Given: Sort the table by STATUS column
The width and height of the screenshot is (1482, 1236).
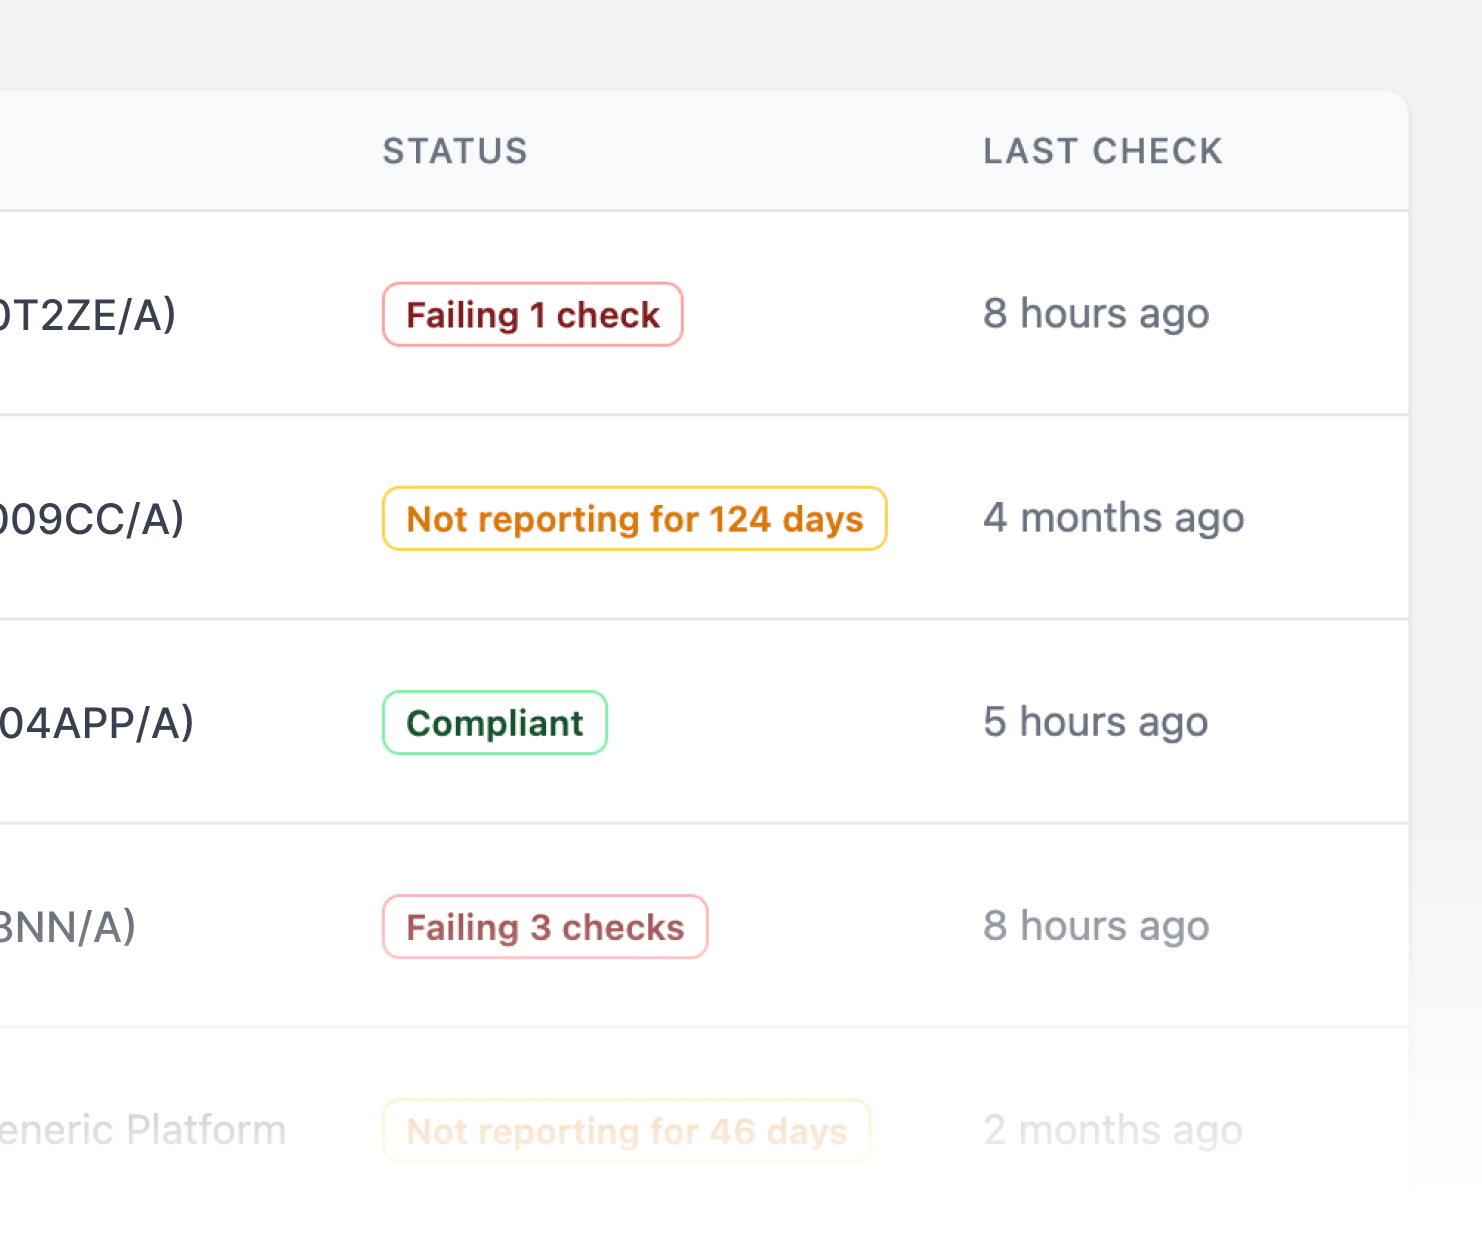Looking at the screenshot, I should 455,151.
